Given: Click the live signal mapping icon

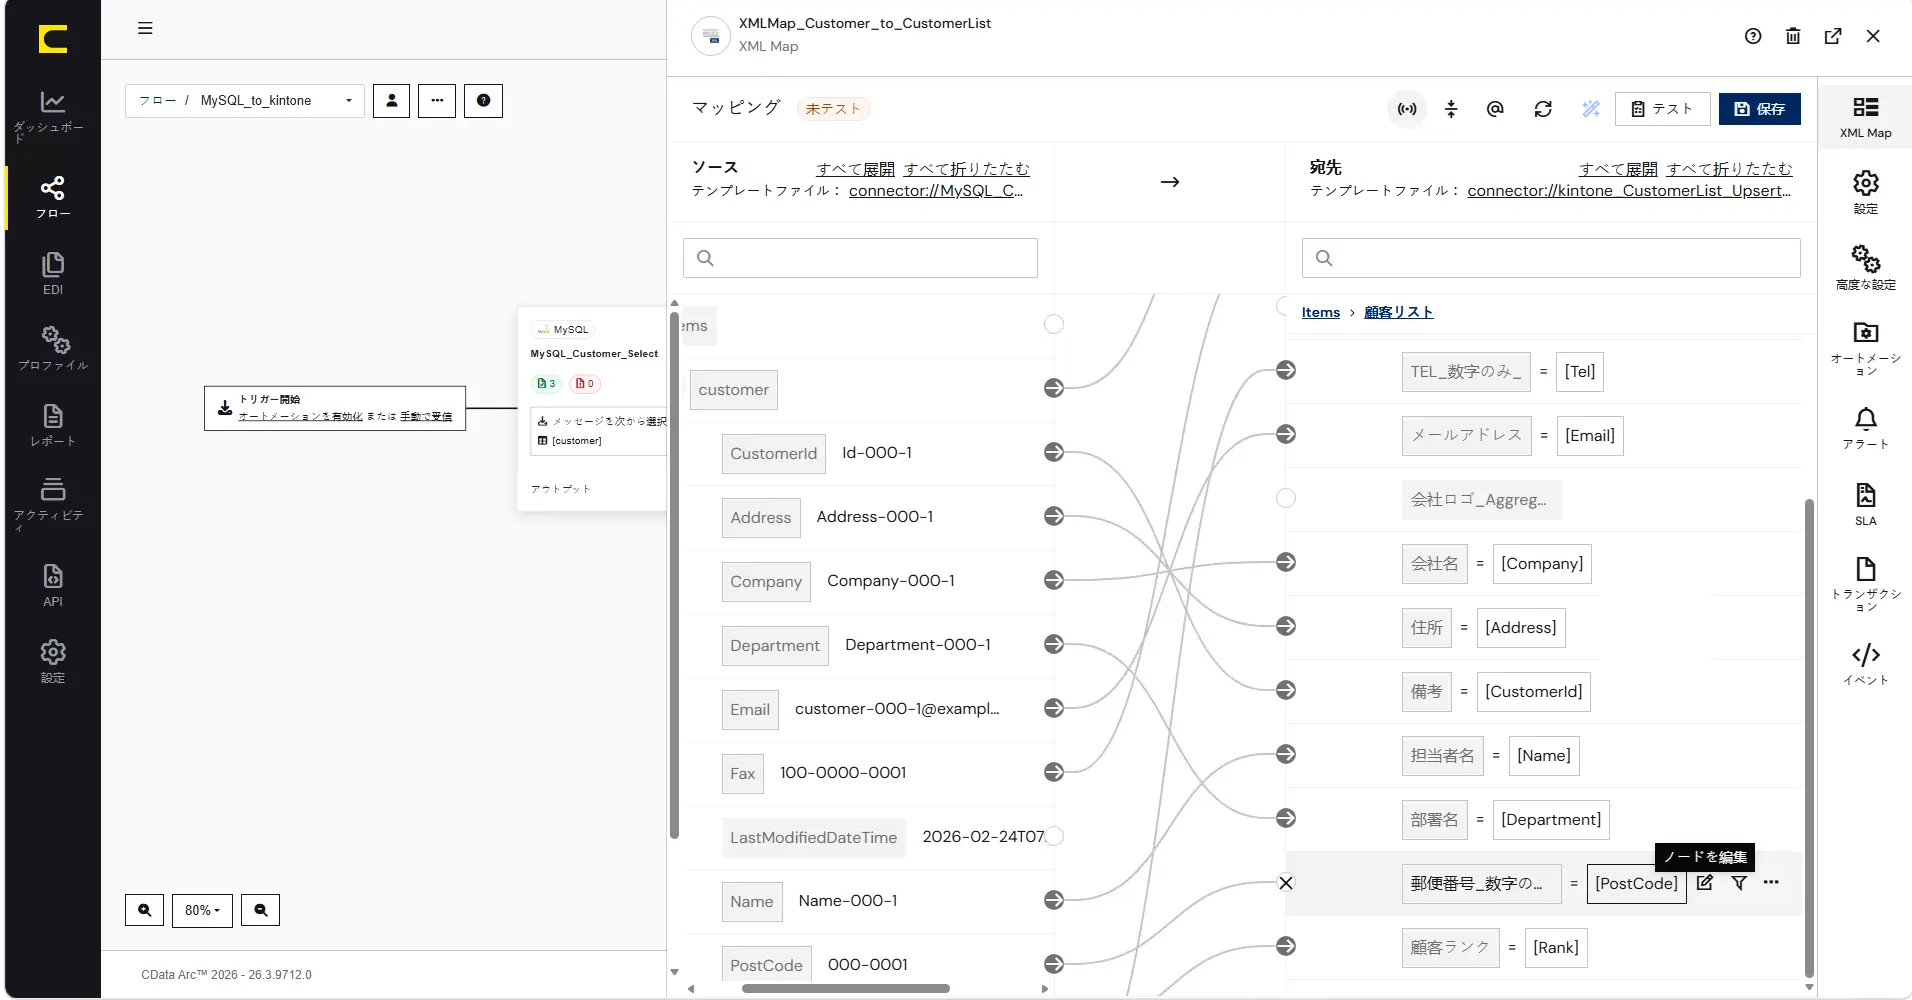Looking at the screenshot, I should coord(1407,109).
